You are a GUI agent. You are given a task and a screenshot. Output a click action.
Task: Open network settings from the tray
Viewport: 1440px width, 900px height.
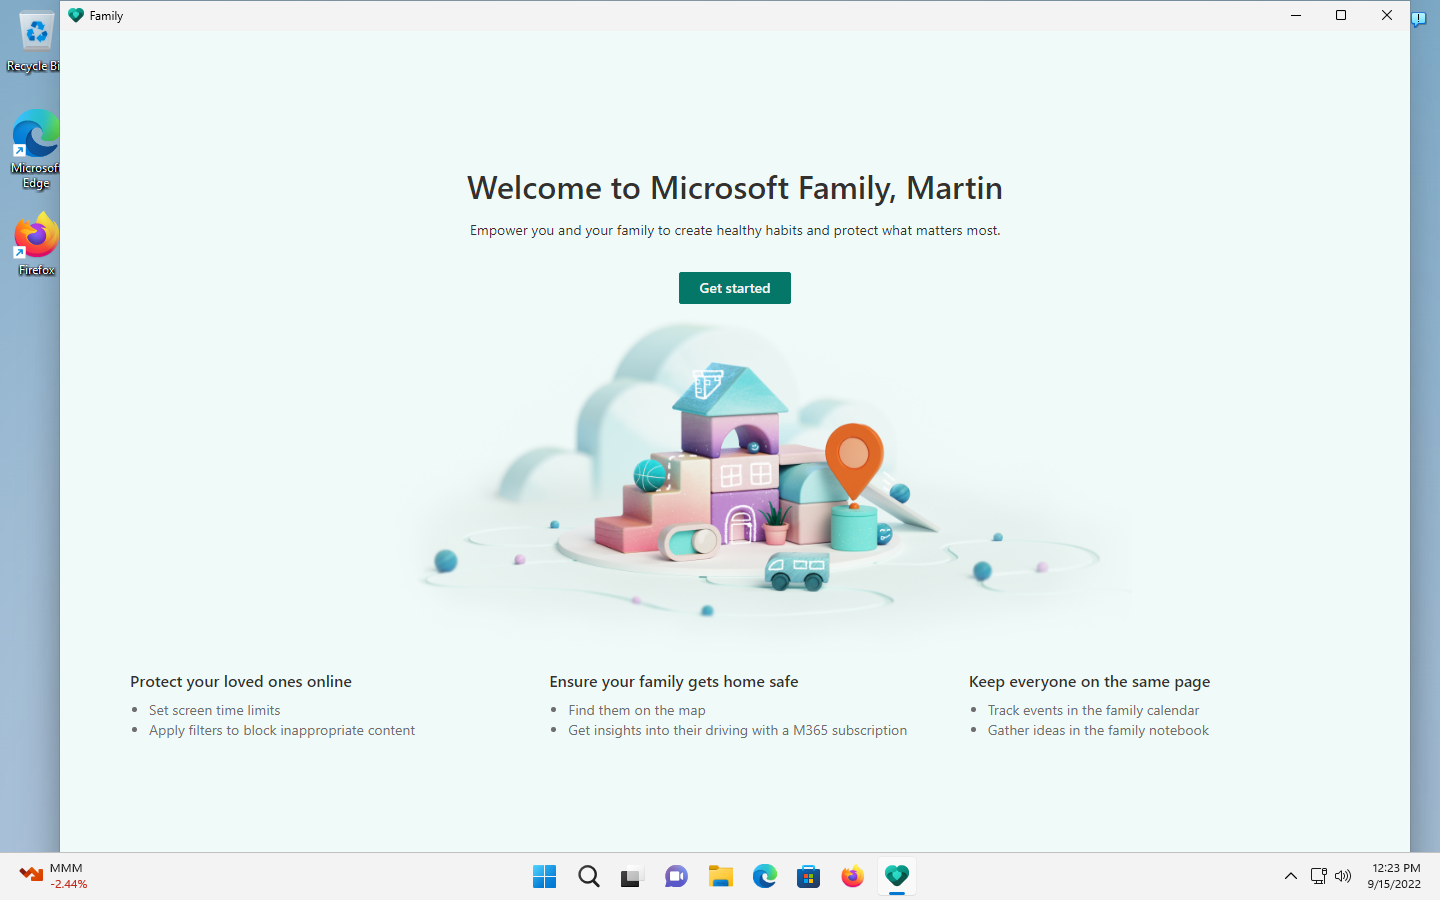coord(1319,876)
